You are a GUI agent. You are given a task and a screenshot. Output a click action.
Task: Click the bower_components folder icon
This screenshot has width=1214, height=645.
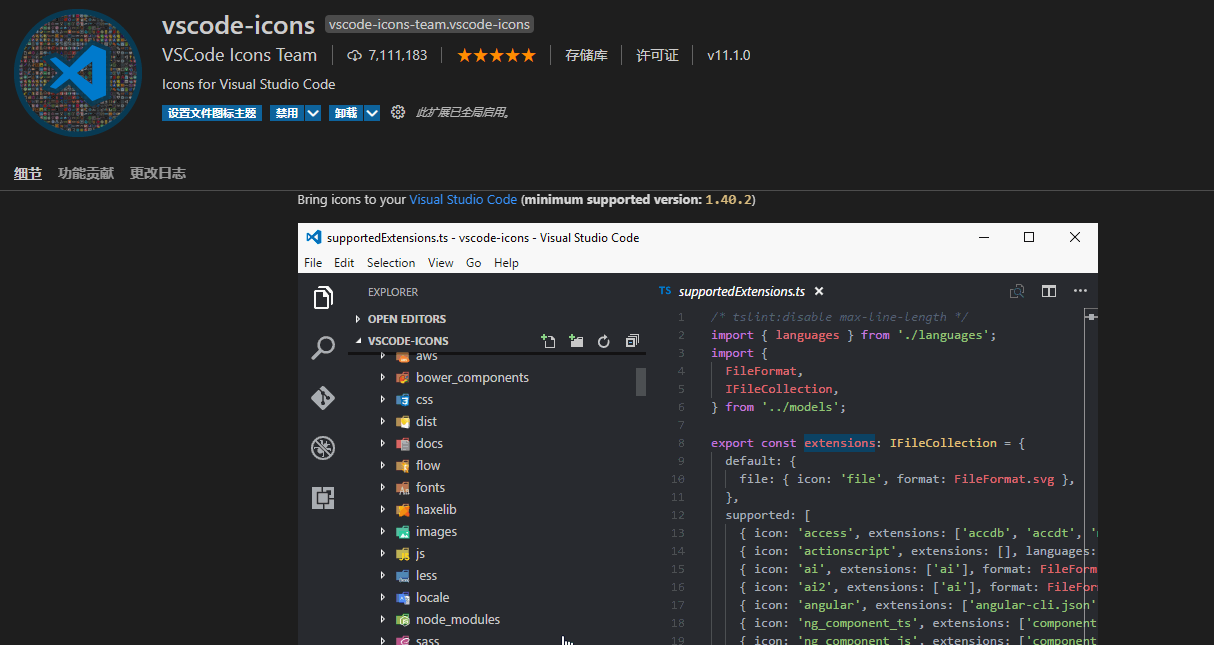click(x=403, y=378)
